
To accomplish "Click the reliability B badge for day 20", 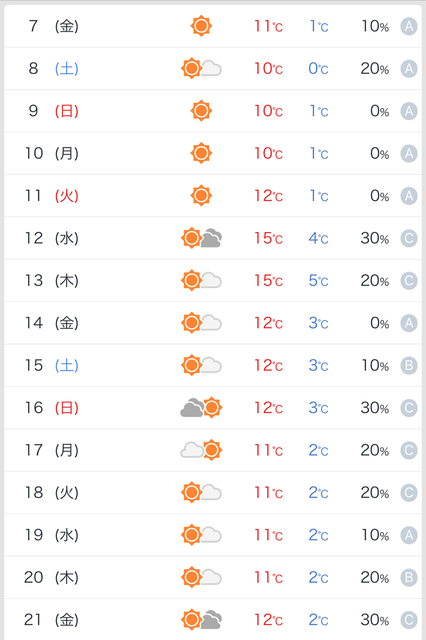I will pyautogui.click(x=408, y=578).
